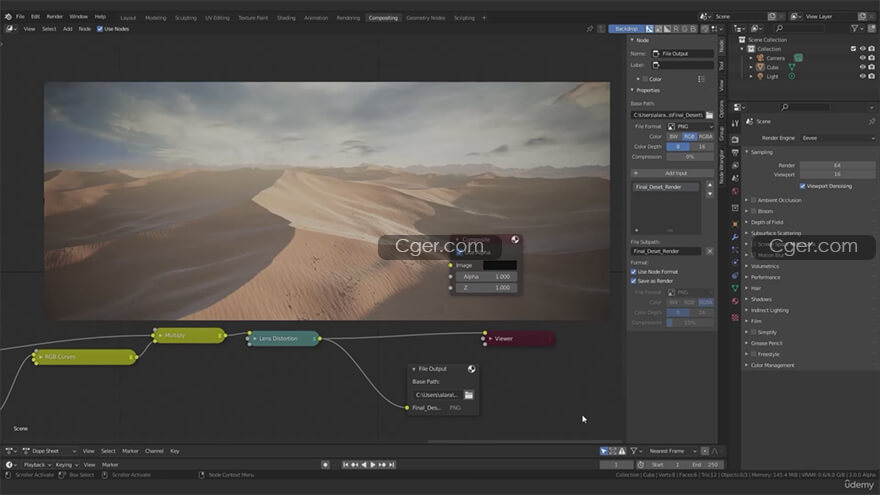Open the Object properties orange square tab
The height and width of the screenshot is (495, 880).
tap(735, 224)
